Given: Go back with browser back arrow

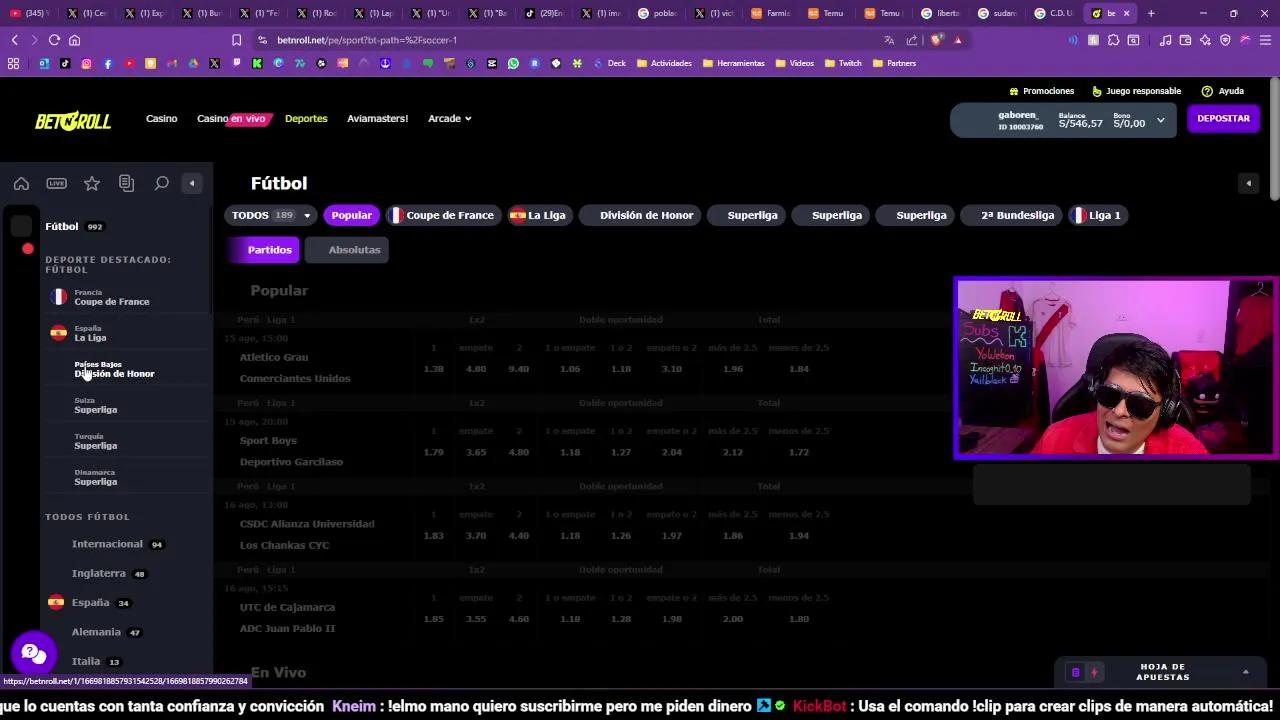Looking at the screenshot, I should pos(14,40).
